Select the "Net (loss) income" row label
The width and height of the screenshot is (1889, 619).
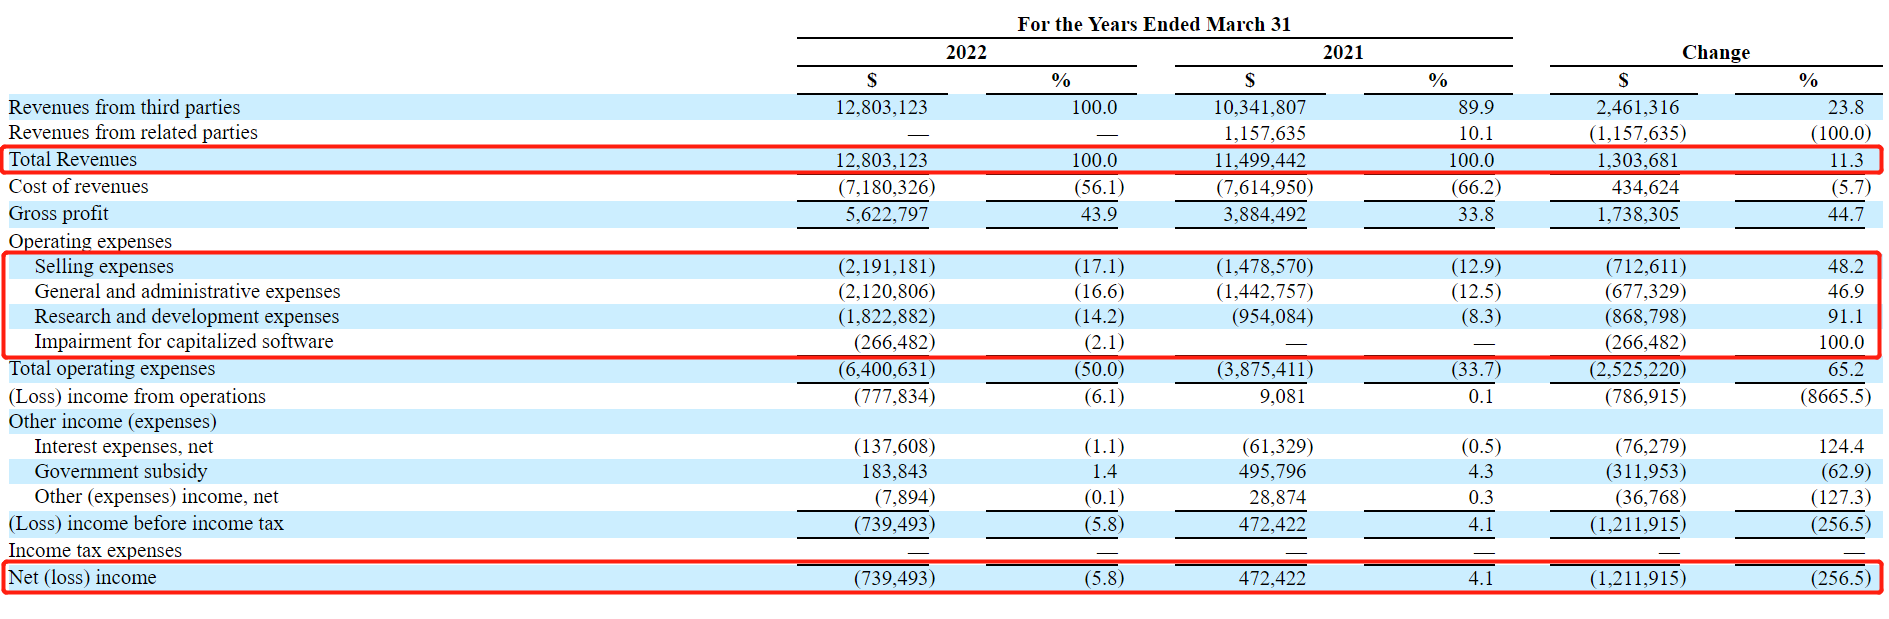click(x=82, y=578)
